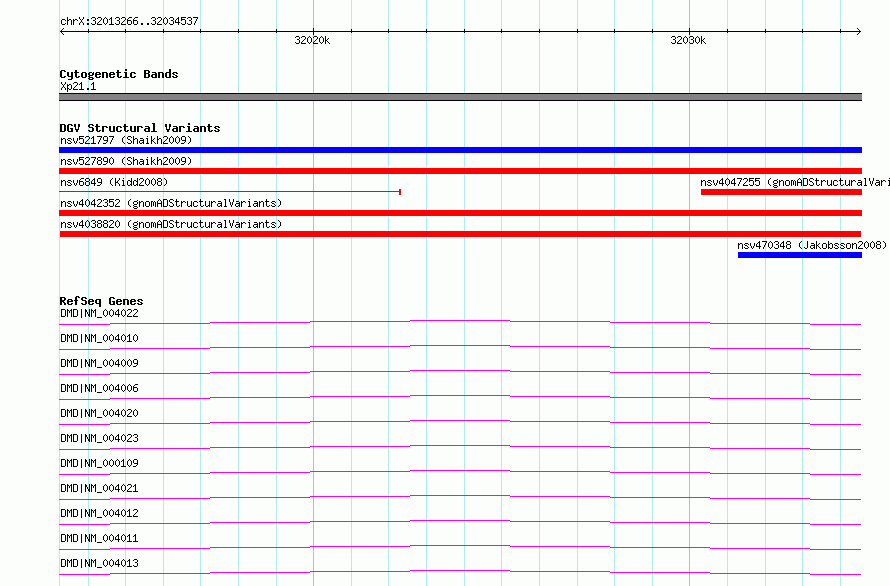Click the DMD|NM_004022 transcript label

point(99,313)
